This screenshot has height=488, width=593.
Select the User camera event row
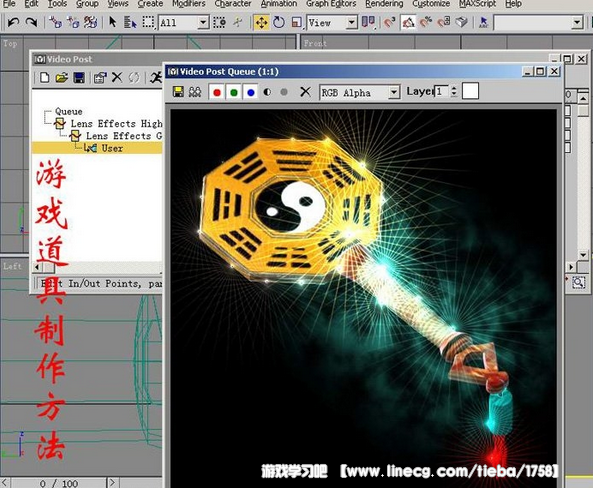click(97, 148)
